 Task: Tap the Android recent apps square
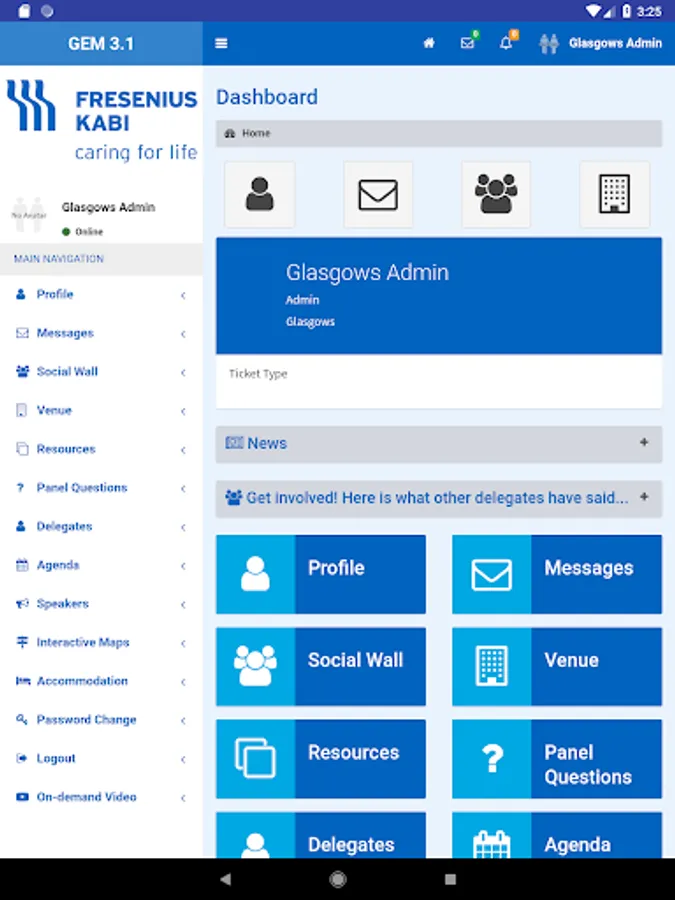click(x=451, y=879)
